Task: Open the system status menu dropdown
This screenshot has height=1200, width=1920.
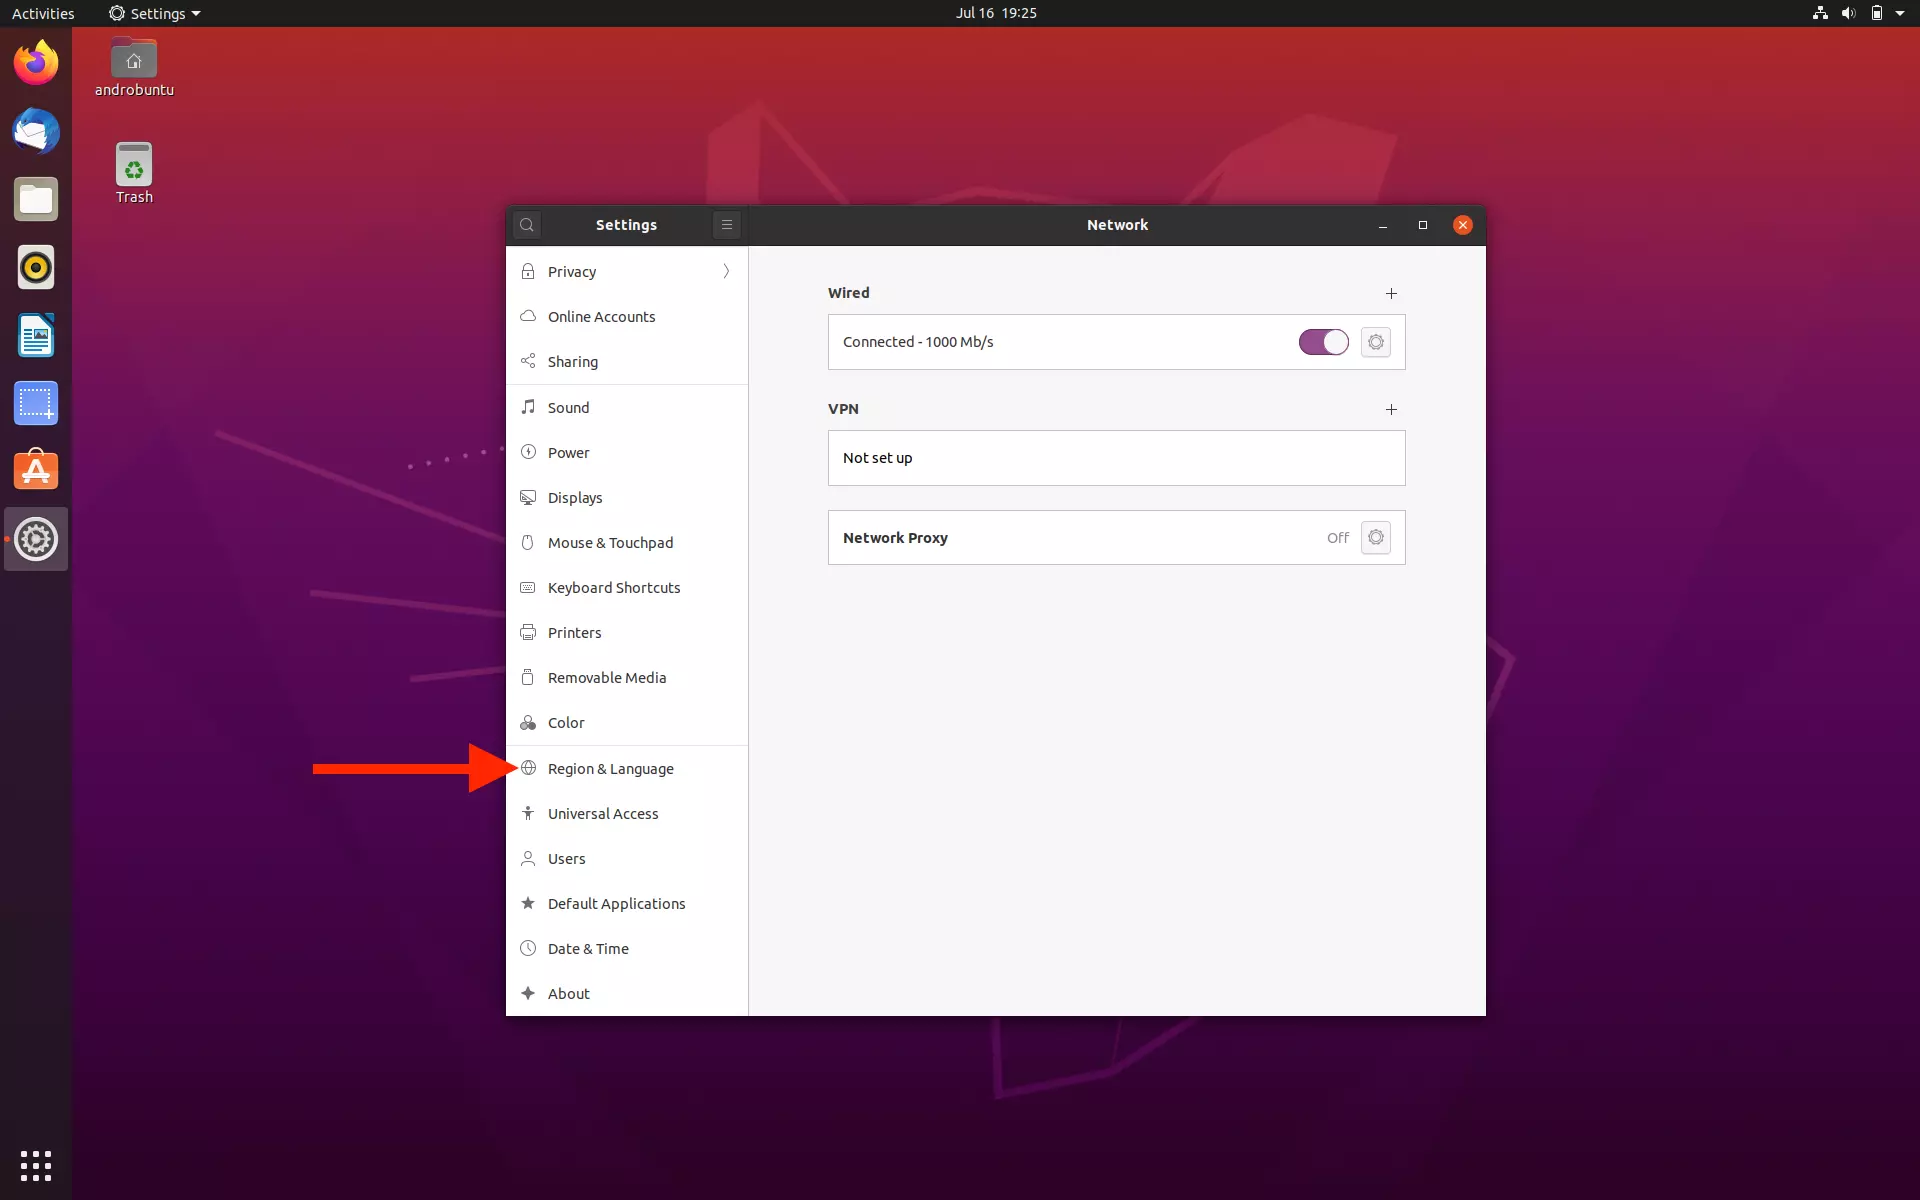Action: point(1898,13)
